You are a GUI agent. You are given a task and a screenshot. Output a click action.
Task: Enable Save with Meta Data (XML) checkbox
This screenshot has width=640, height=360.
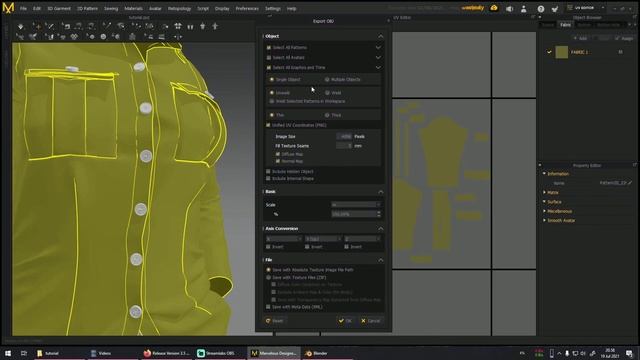[268, 307]
